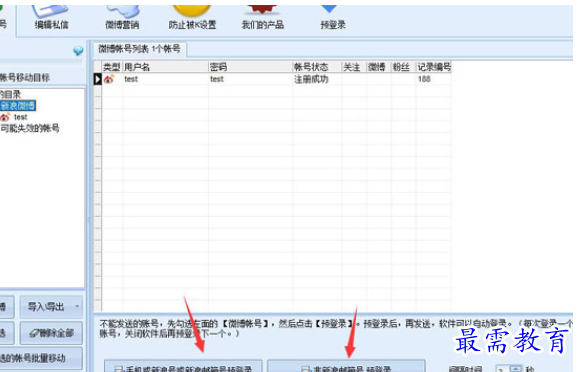
Task: Click the row indicator arrow of the test row
Action: coord(98,79)
